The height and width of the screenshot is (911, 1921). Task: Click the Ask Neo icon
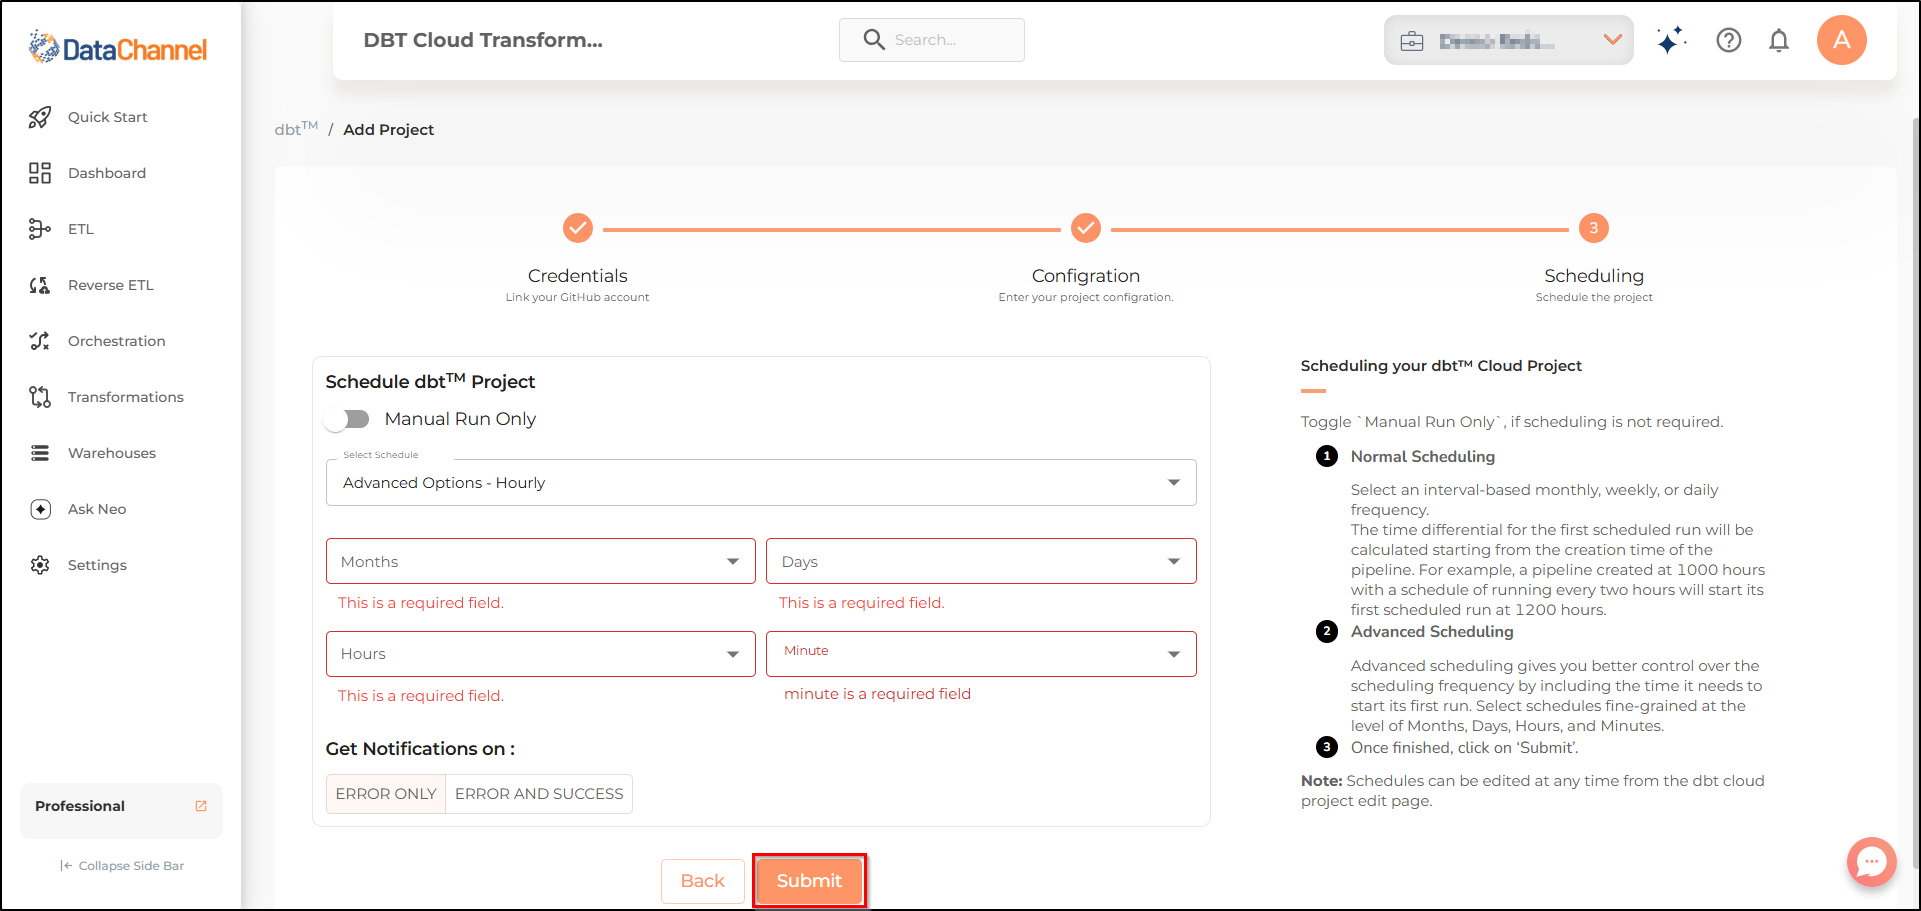pos(40,509)
